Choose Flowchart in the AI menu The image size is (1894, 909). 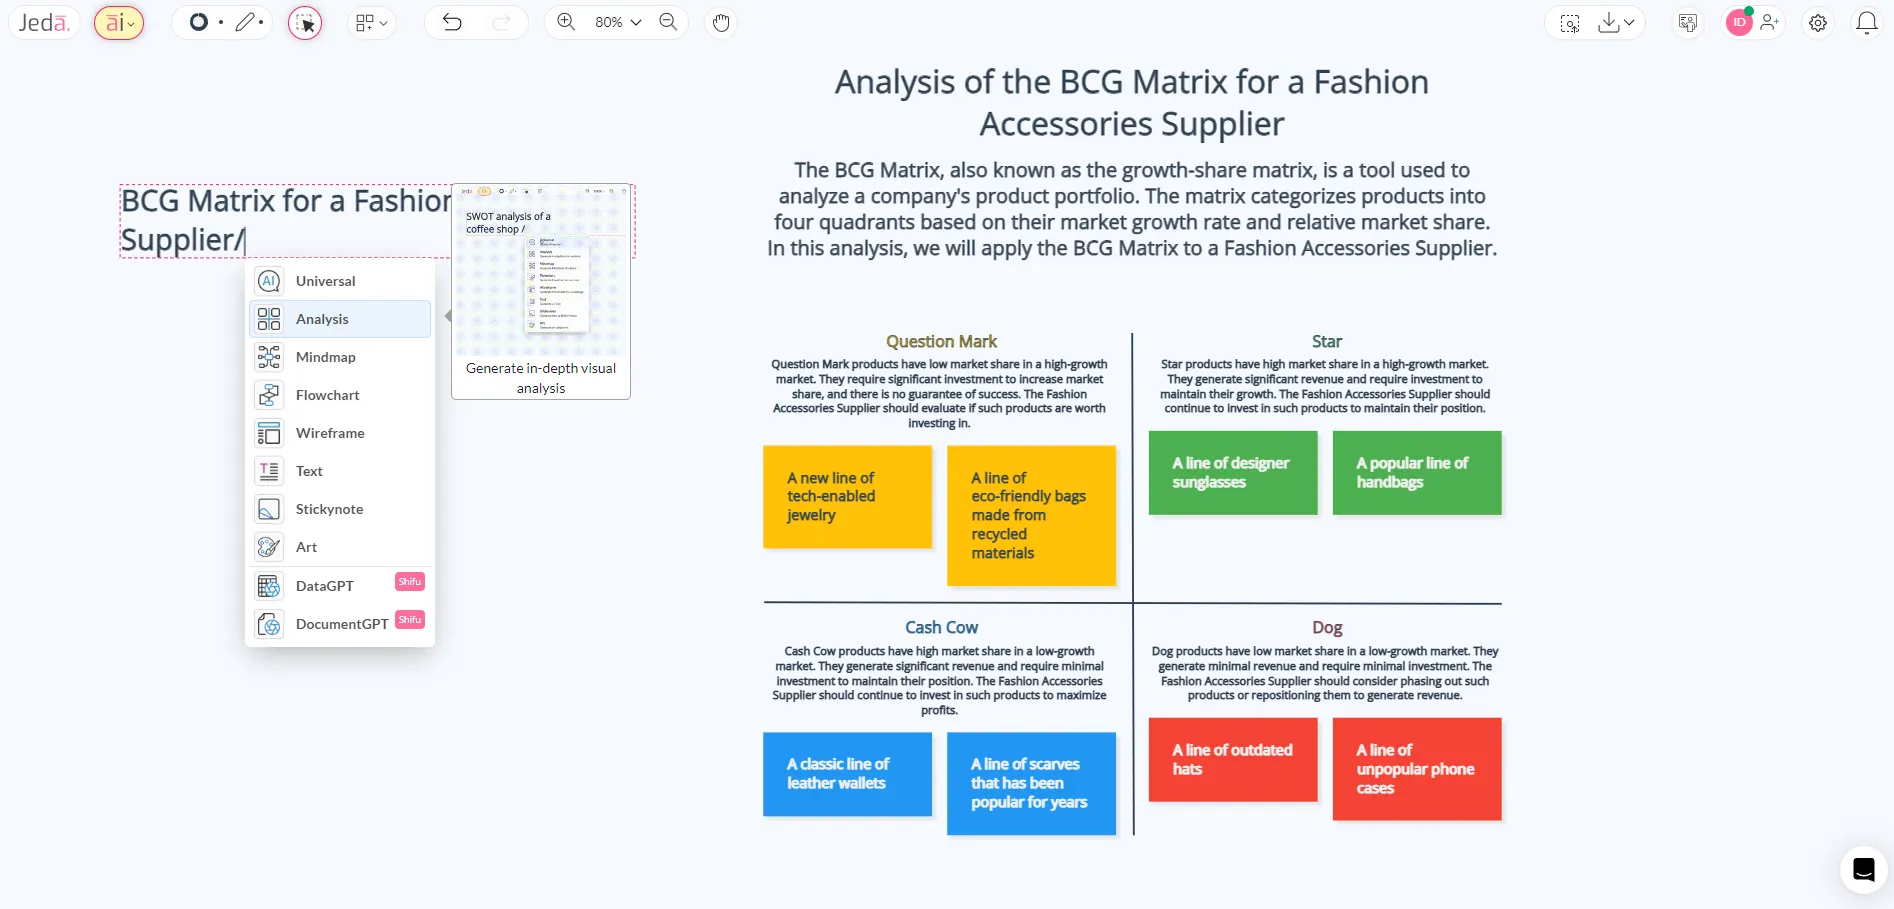click(x=326, y=395)
